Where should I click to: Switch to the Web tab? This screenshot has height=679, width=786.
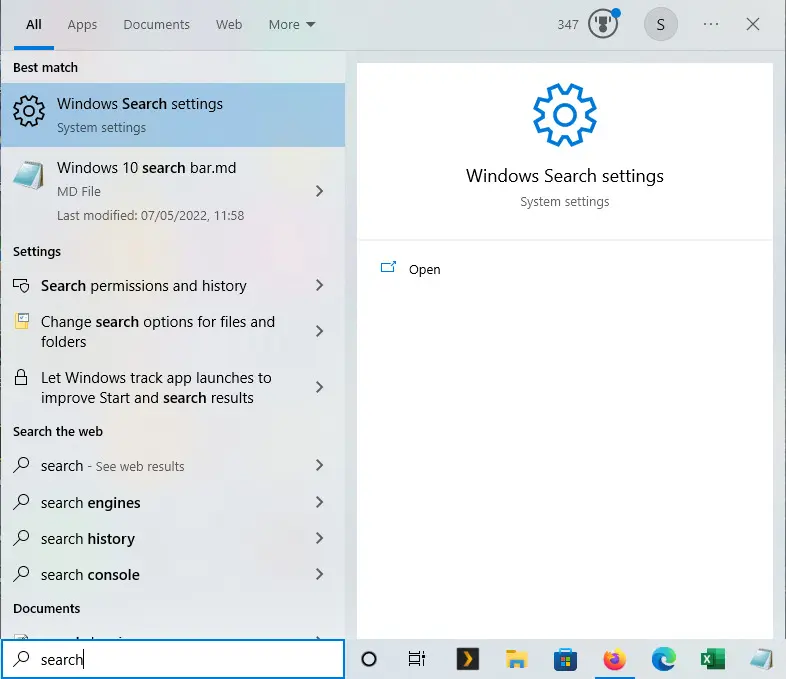click(229, 25)
